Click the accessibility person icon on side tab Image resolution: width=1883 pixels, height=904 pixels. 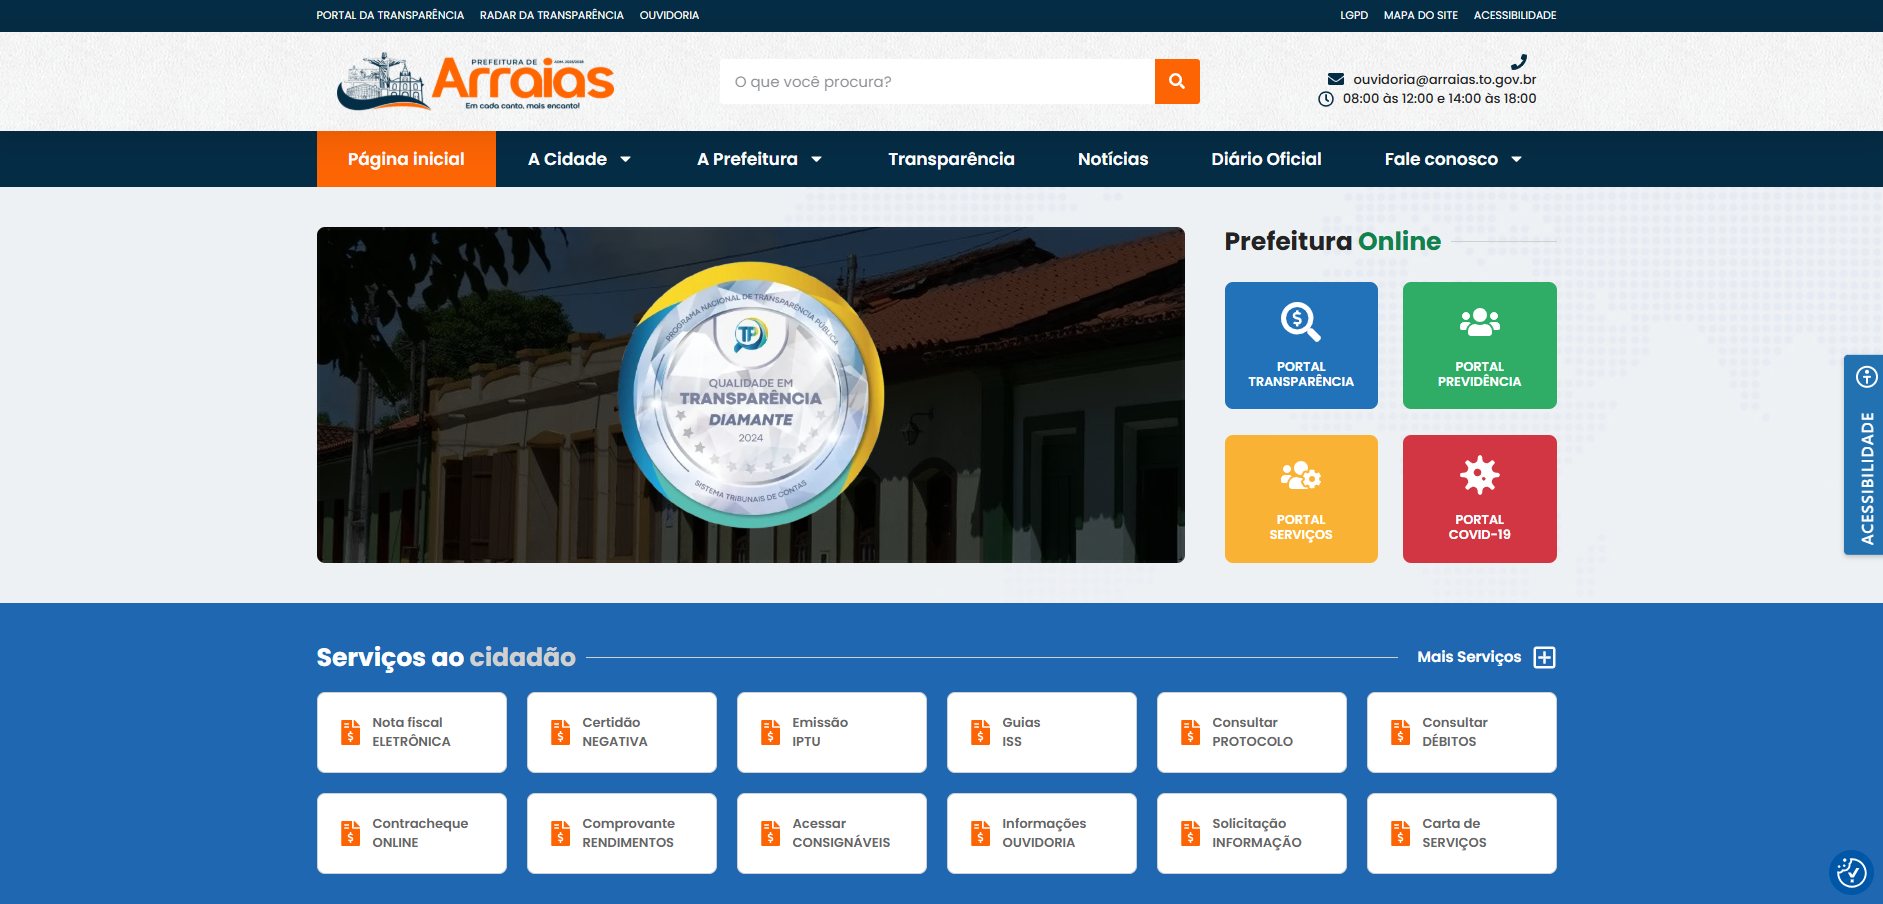coord(1866,377)
